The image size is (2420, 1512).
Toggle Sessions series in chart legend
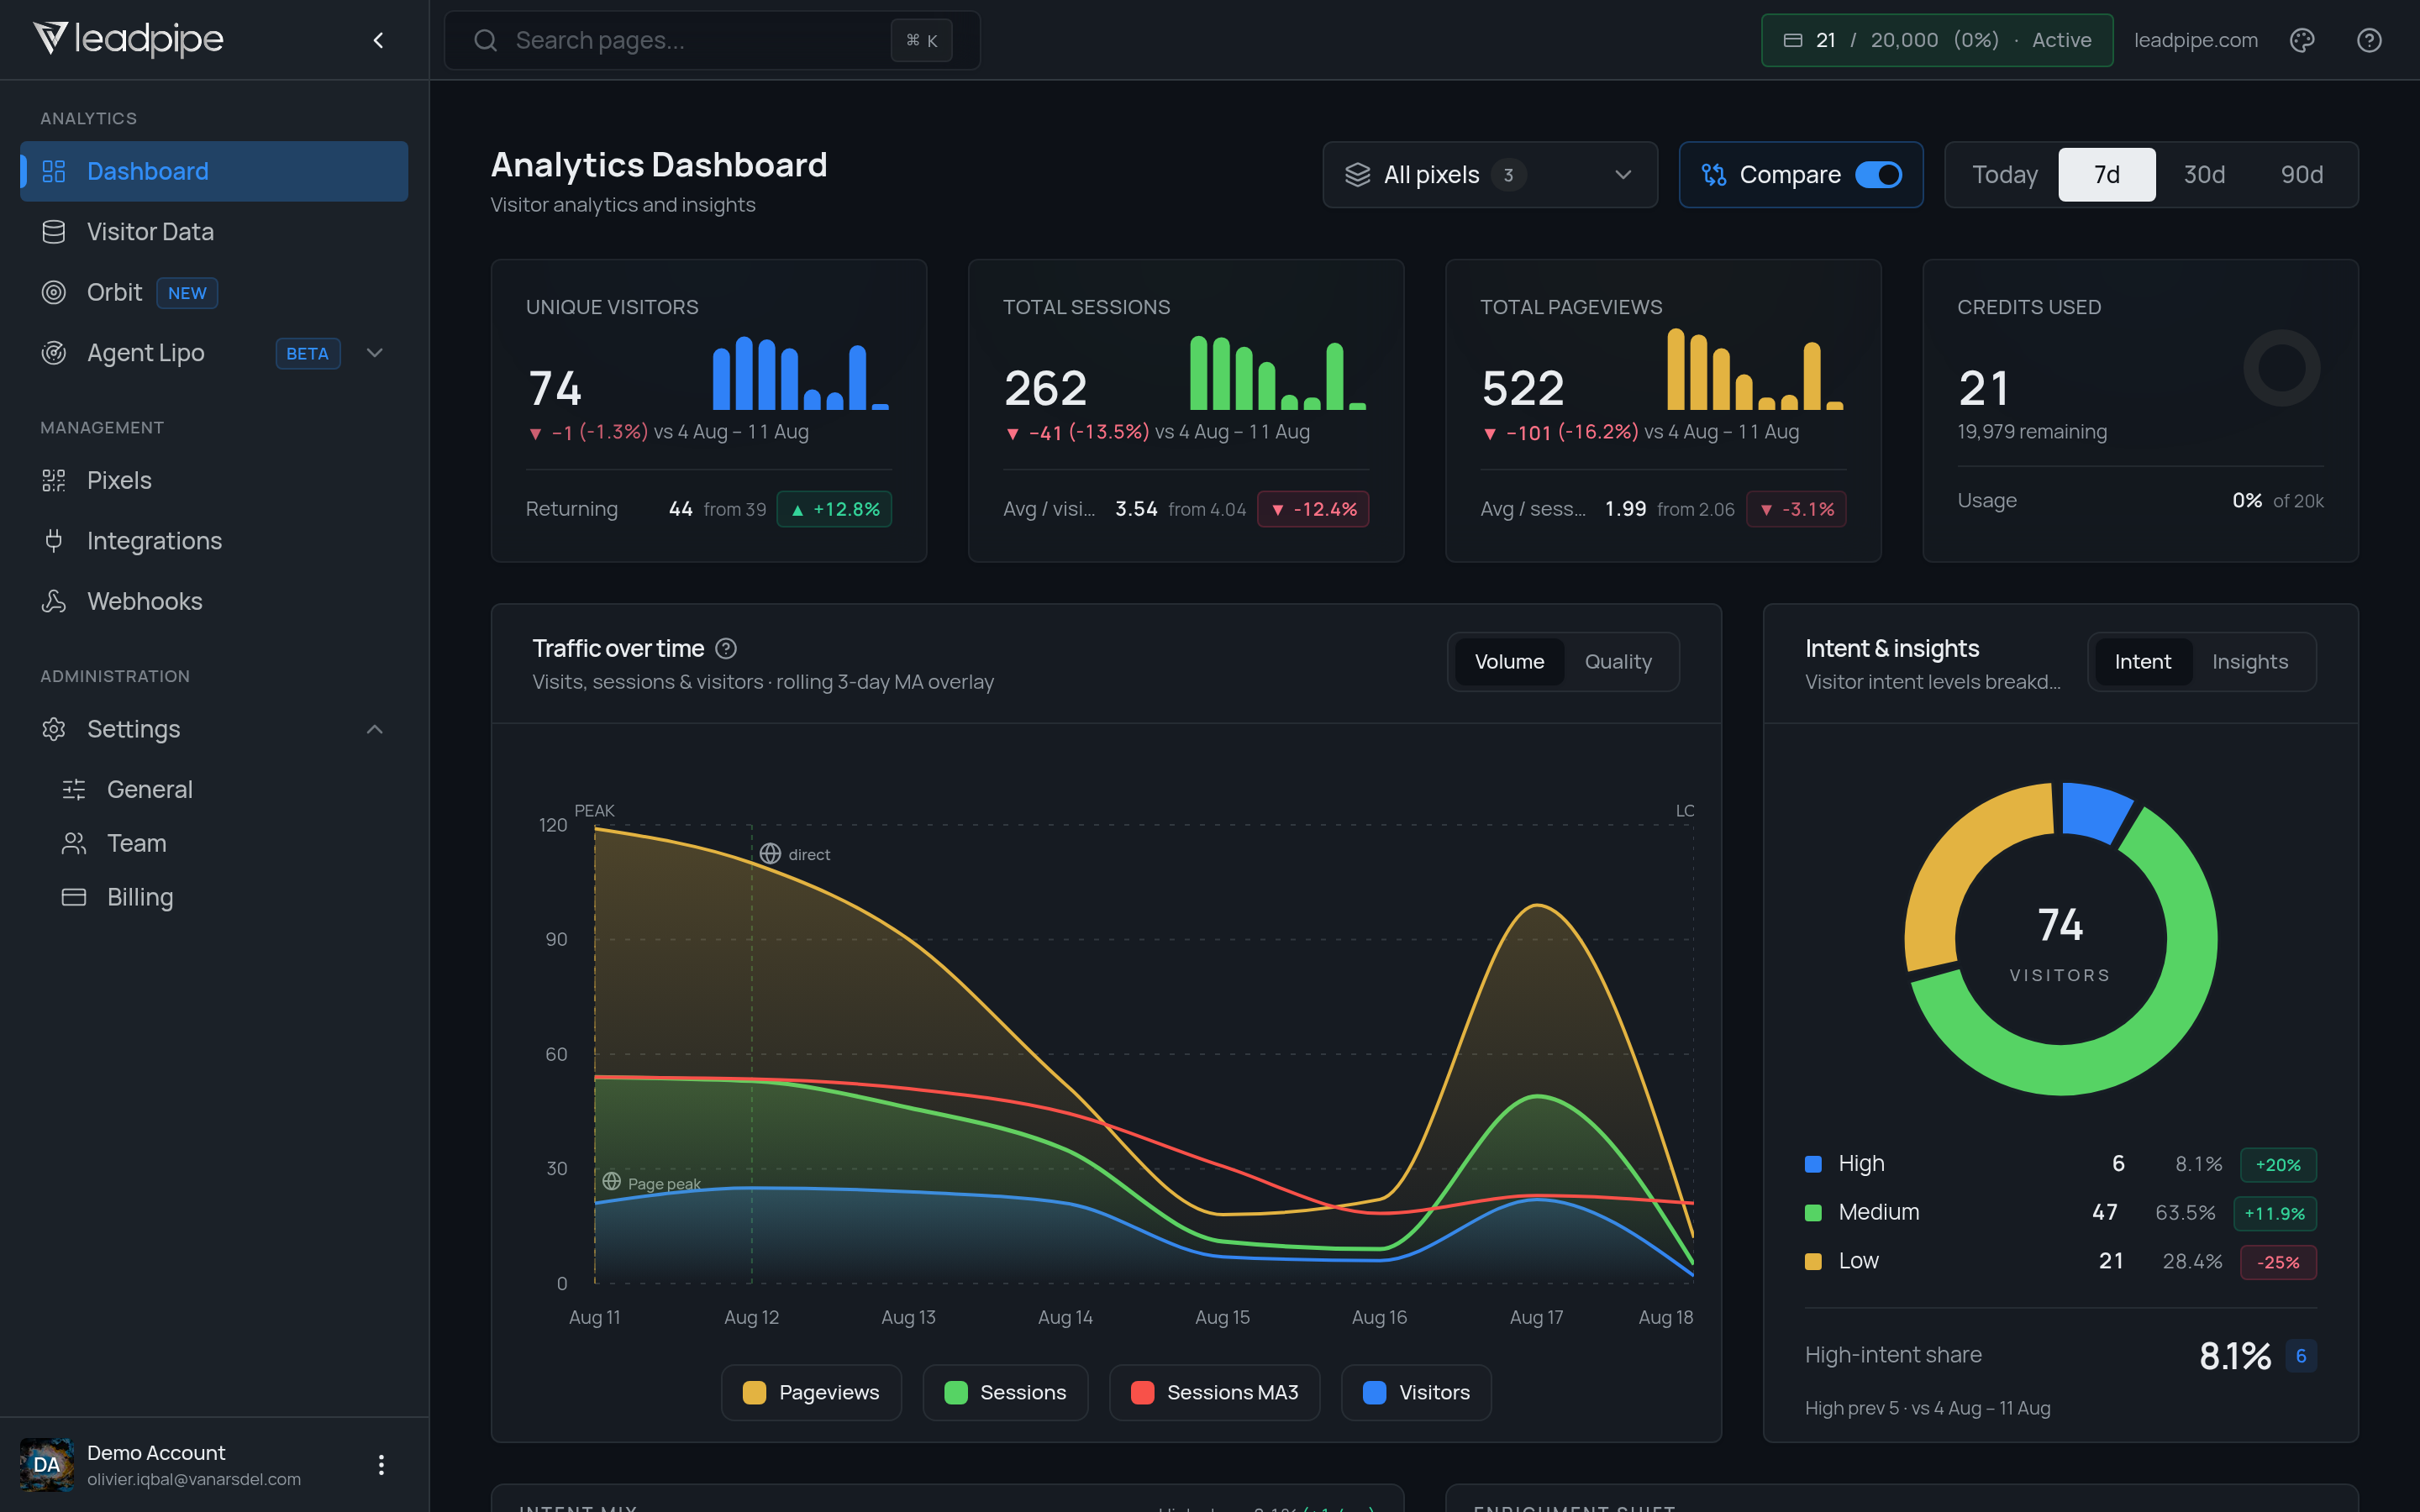1005,1392
